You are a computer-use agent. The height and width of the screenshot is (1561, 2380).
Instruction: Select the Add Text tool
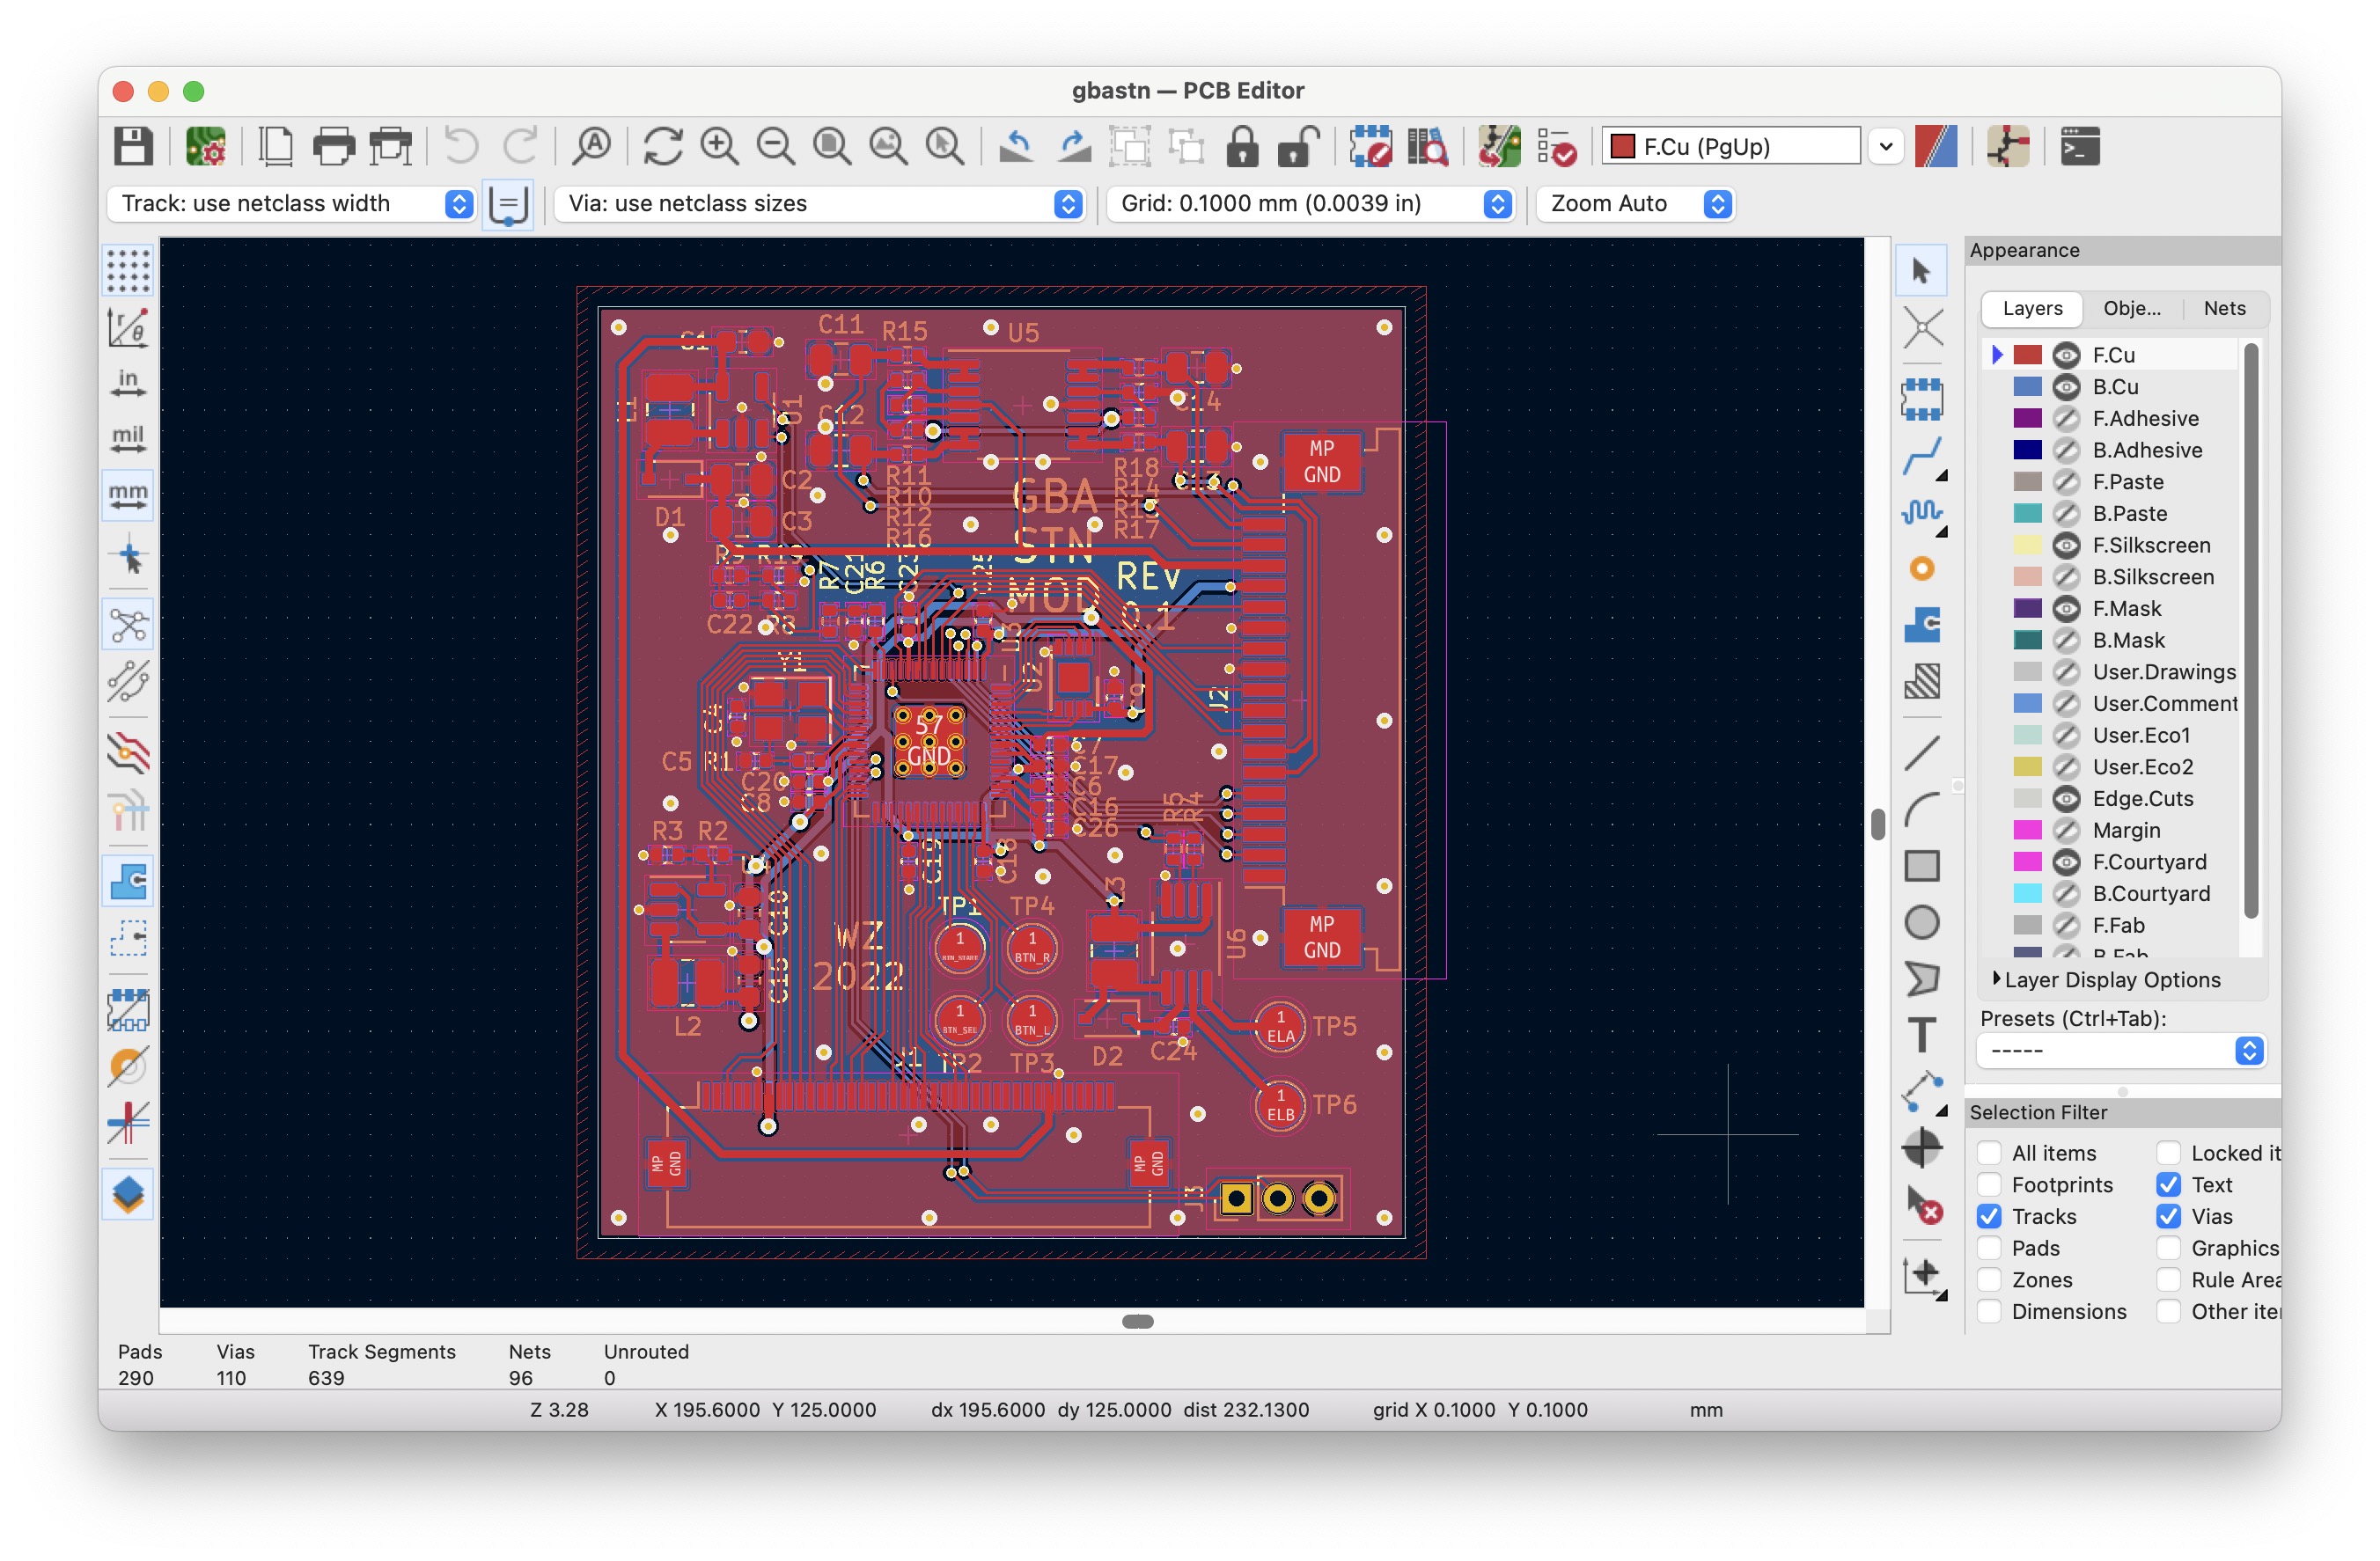(1922, 1035)
